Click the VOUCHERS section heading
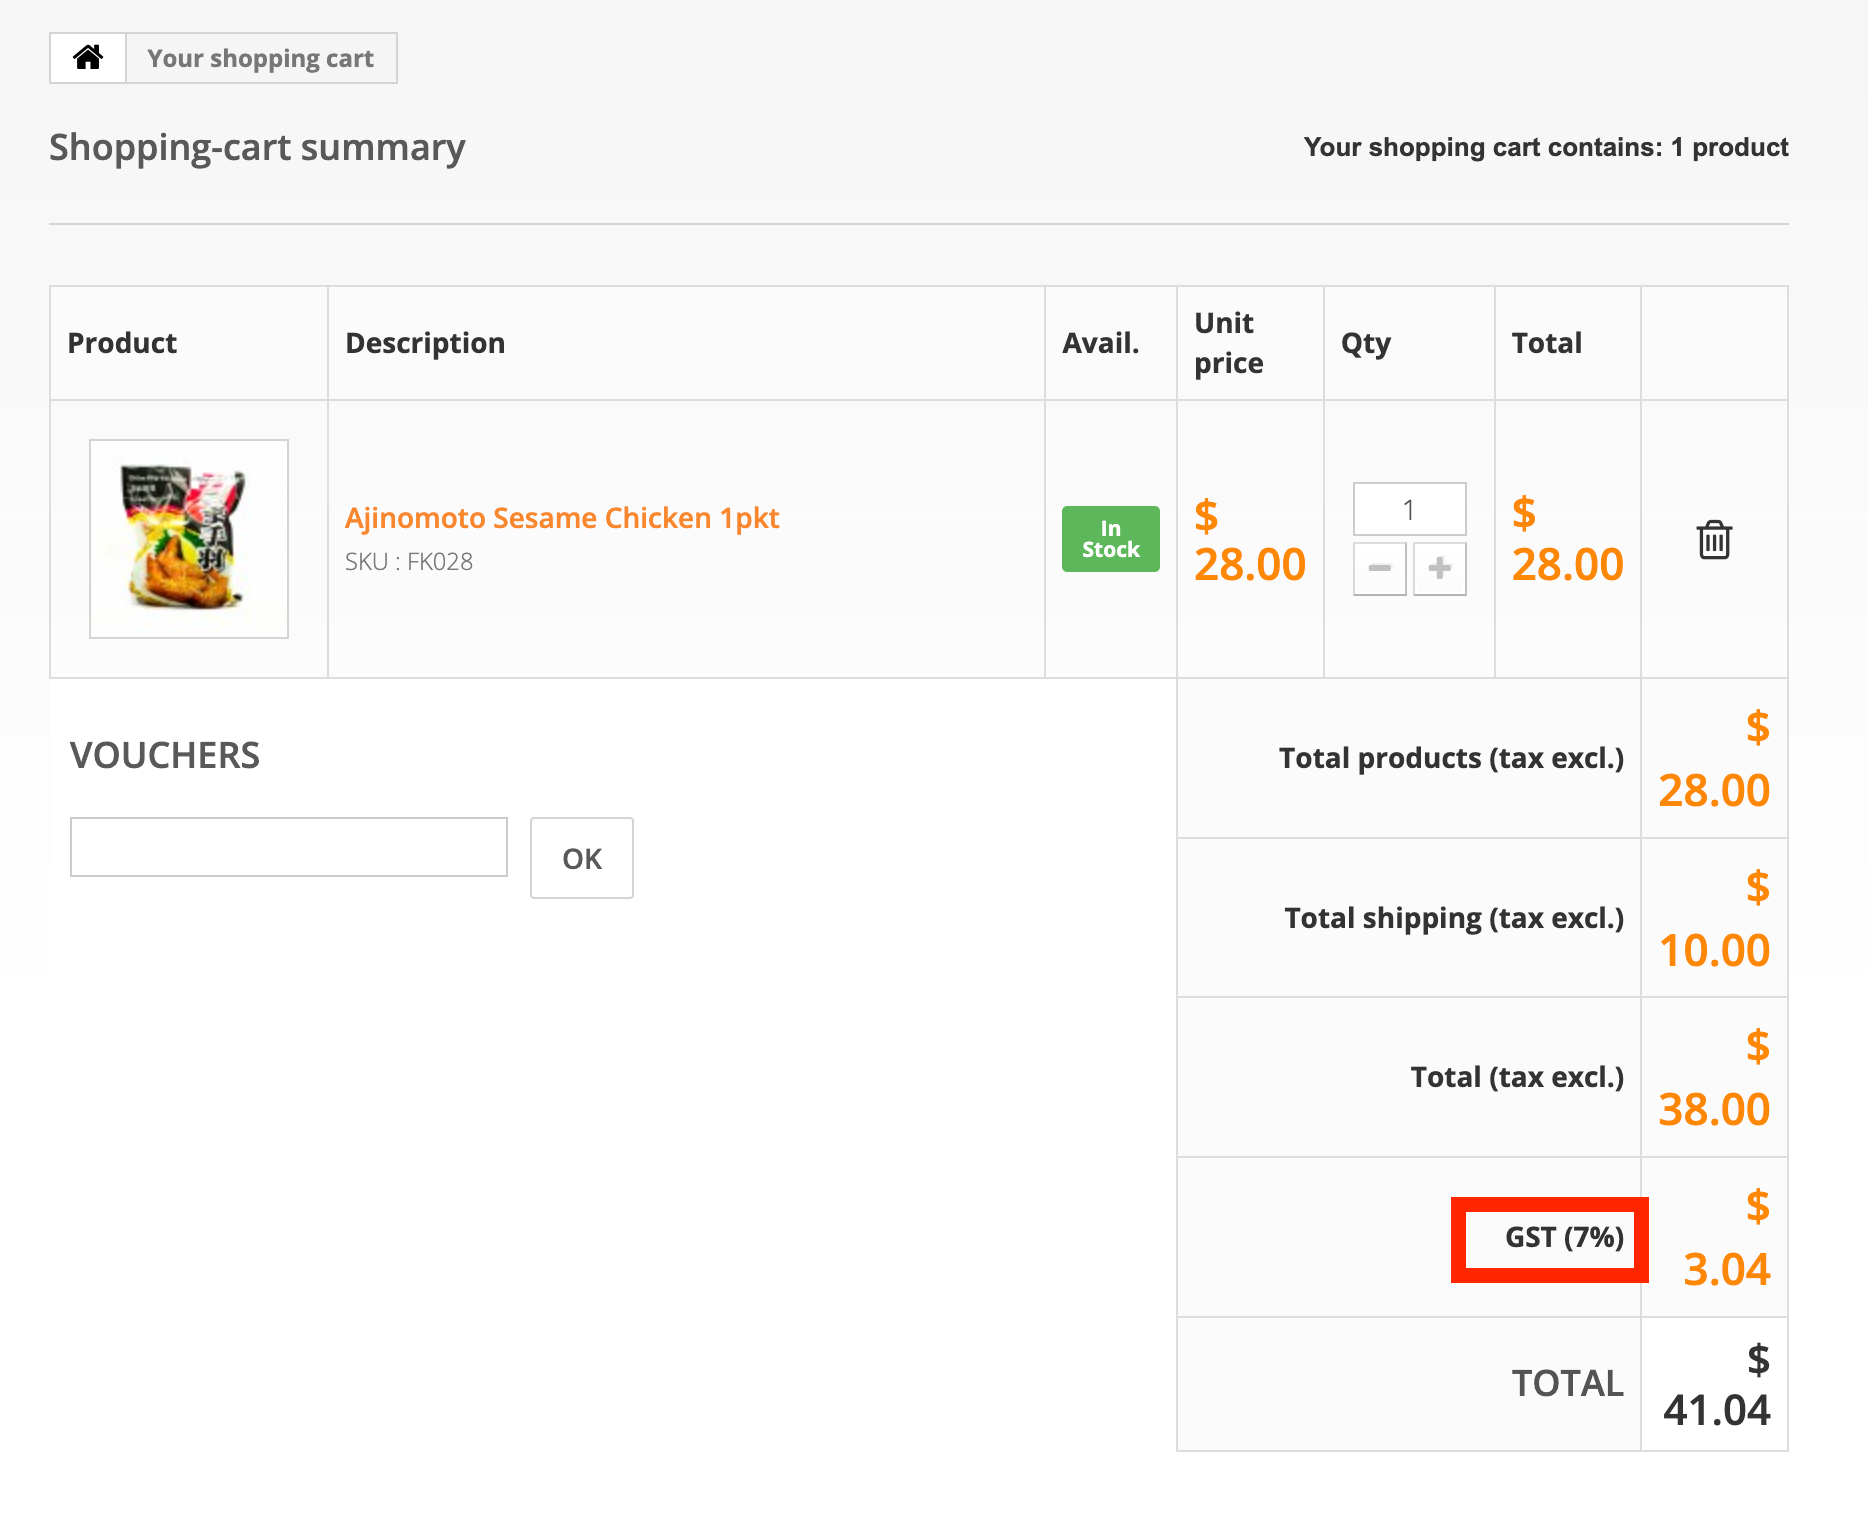The image size is (1868, 1522). tap(165, 755)
